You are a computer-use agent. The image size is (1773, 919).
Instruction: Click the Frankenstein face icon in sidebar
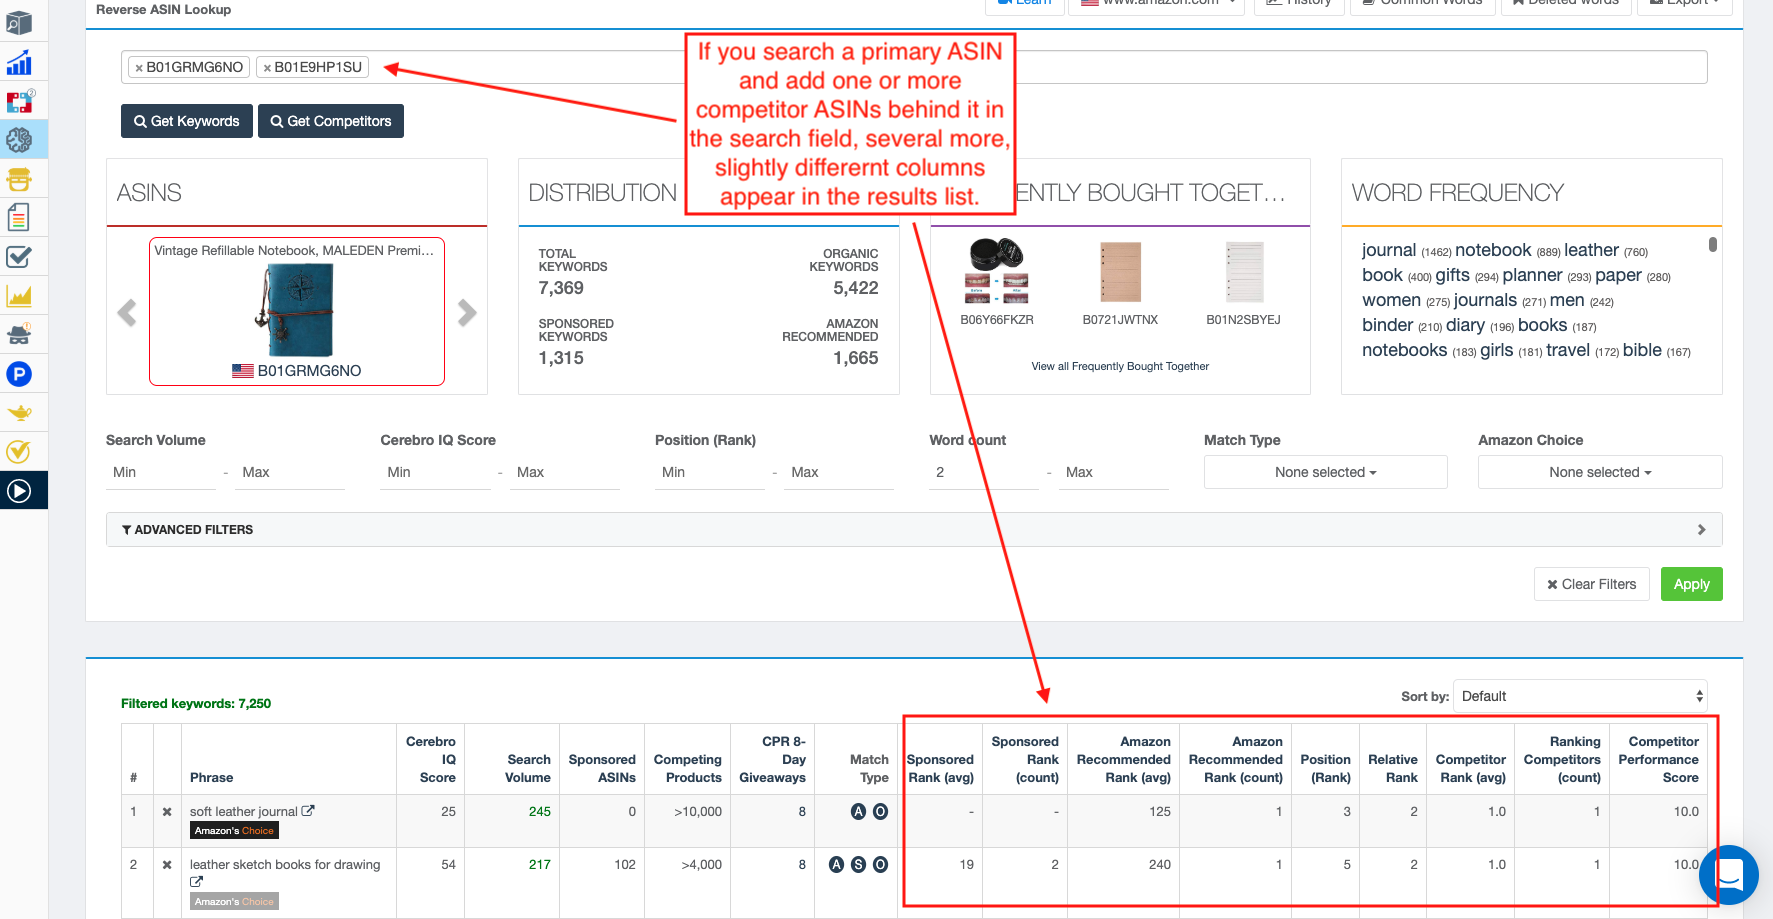pyautogui.click(x=19, y=180)
